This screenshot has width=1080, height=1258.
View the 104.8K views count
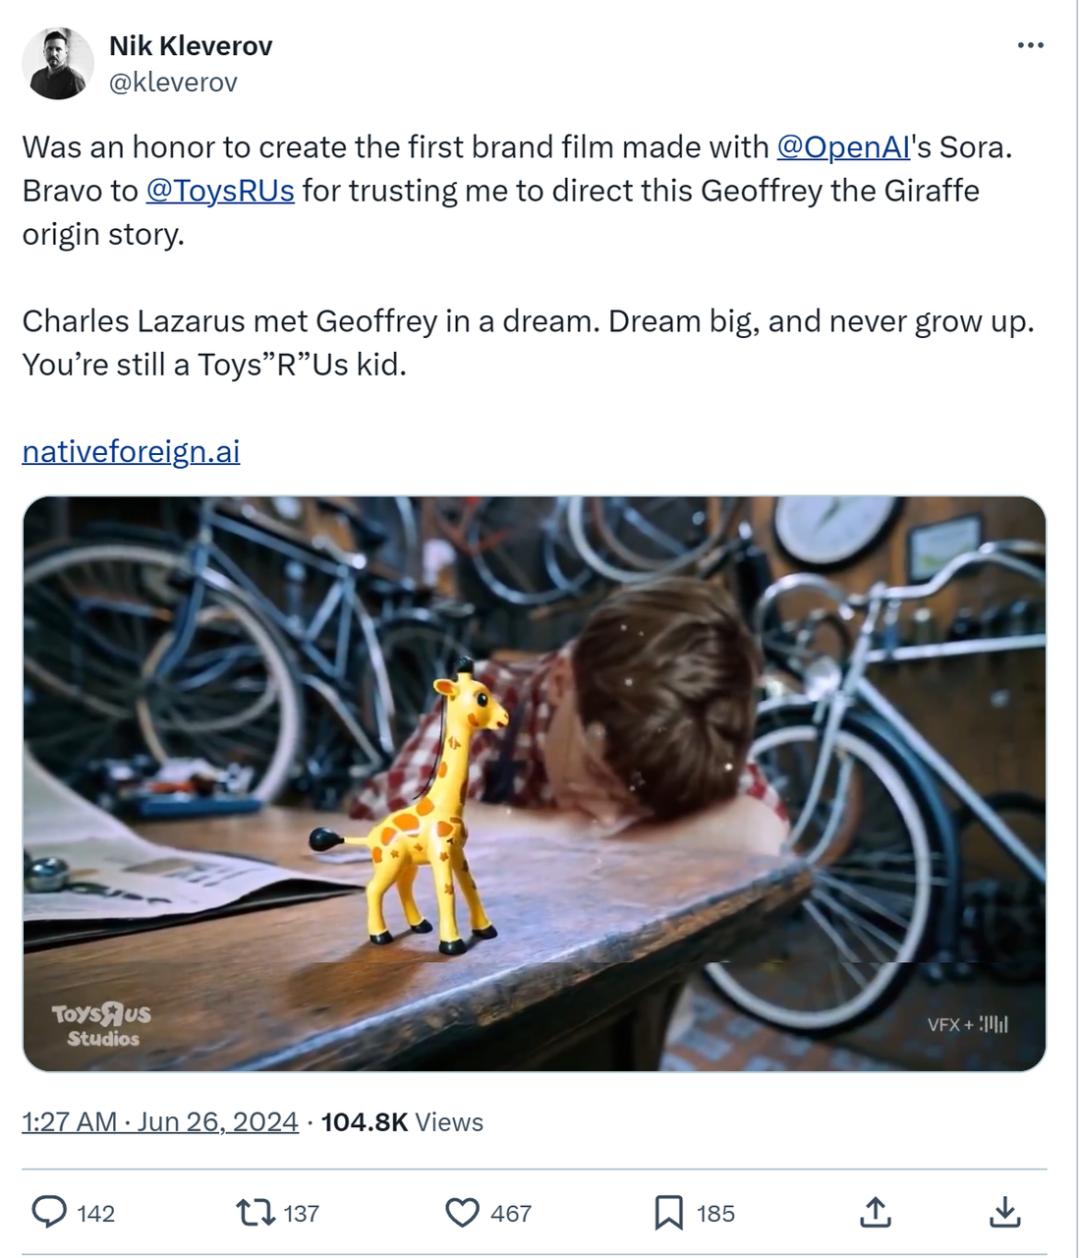(x=401, y=1122)
